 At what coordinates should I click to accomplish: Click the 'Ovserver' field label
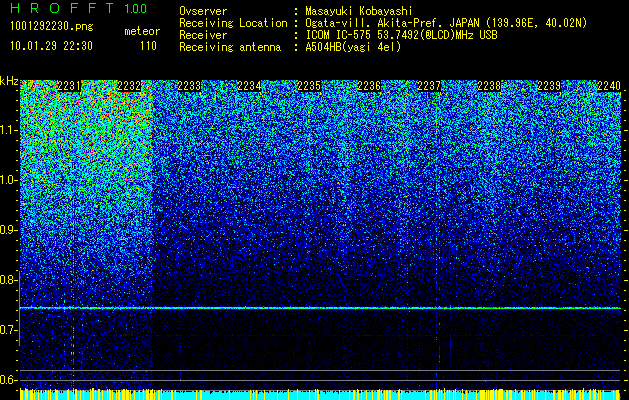[x=203, y=11]
